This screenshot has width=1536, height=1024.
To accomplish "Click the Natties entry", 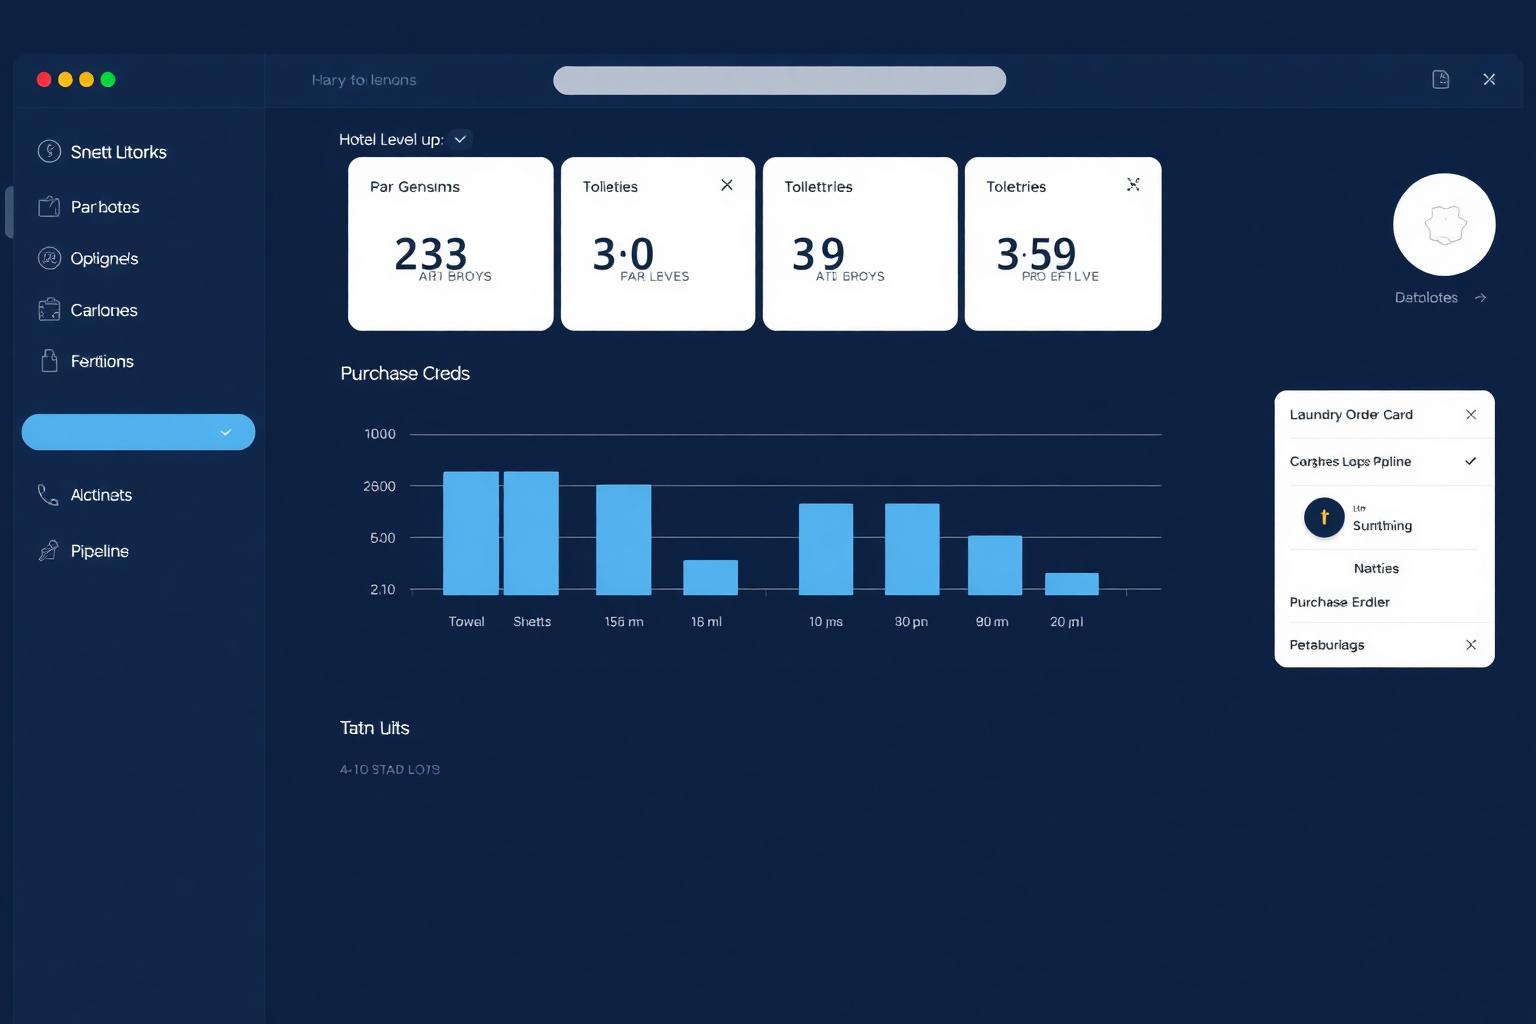I will [x=1376, y=568].
